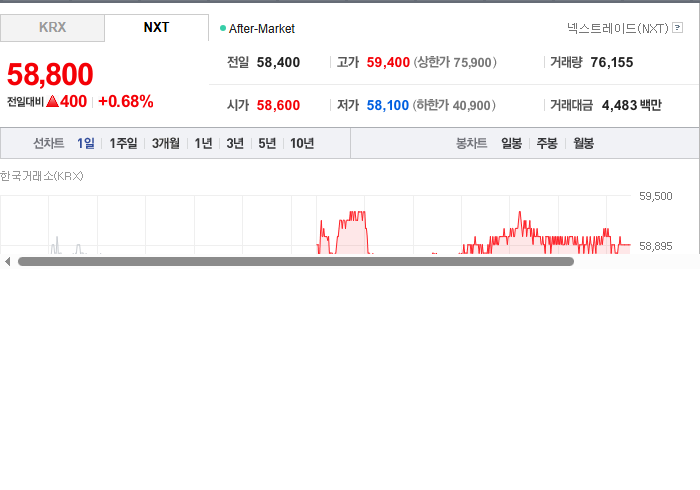Click the 넥스트레이드(NXT) label
The image size is (700, 490).
618,28
